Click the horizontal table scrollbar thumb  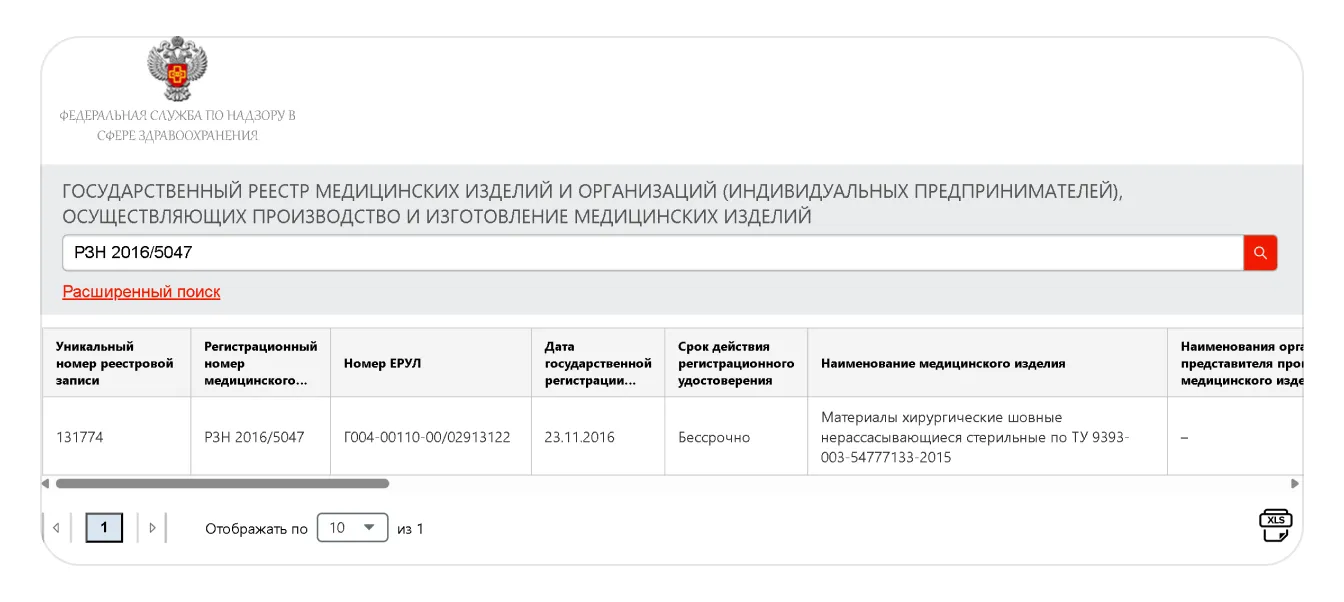(222, 483)
